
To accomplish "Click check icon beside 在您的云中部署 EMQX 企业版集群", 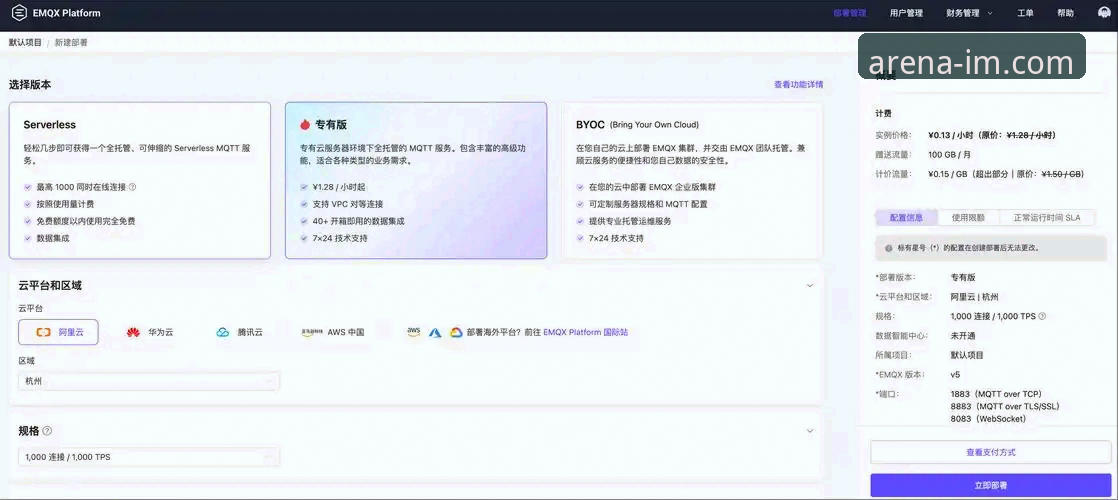I will point(580,187).
